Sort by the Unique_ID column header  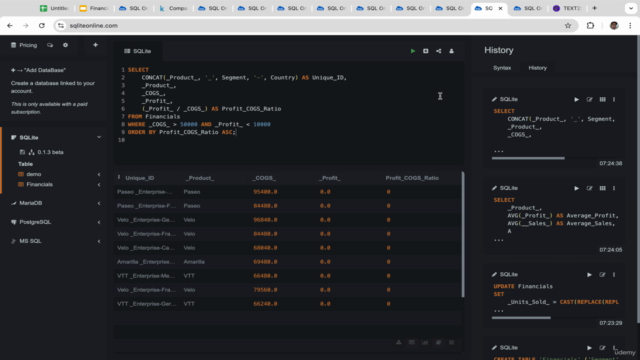140,178
